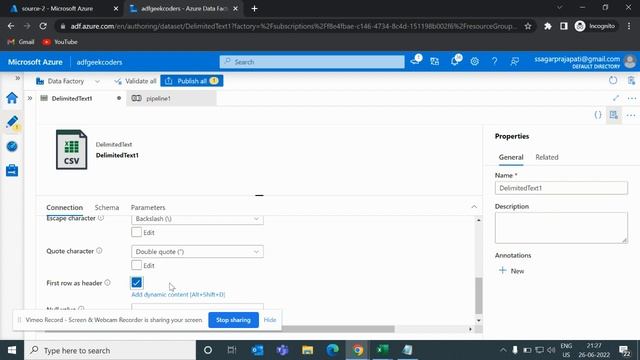This screenshot has width=640, height=360.
Task: Open the dataset actions ellipsis menu
Action: (631, 116)
